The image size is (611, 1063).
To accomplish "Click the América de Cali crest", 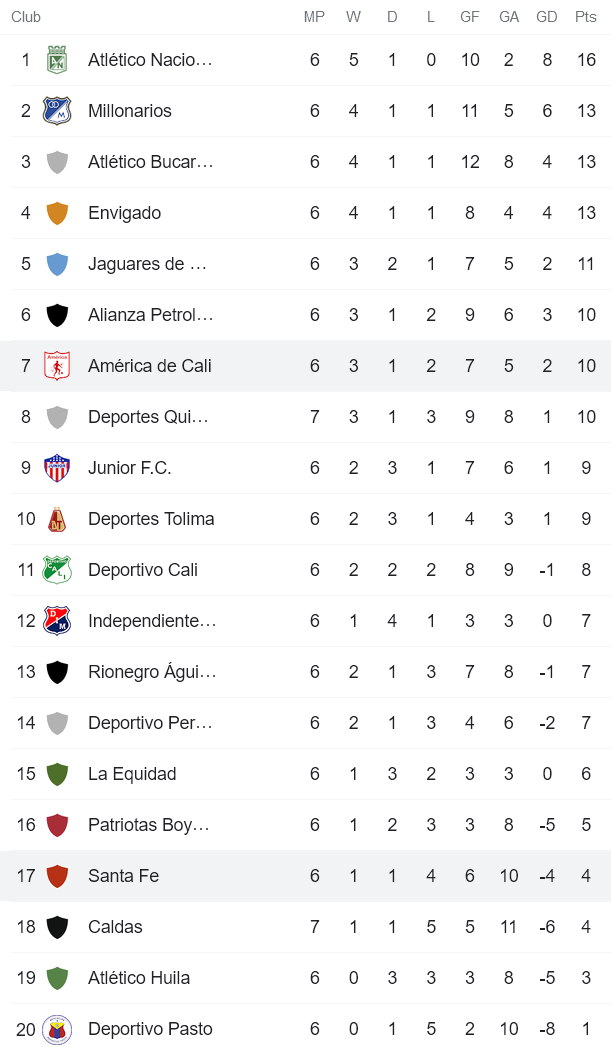I will point(57,365).
